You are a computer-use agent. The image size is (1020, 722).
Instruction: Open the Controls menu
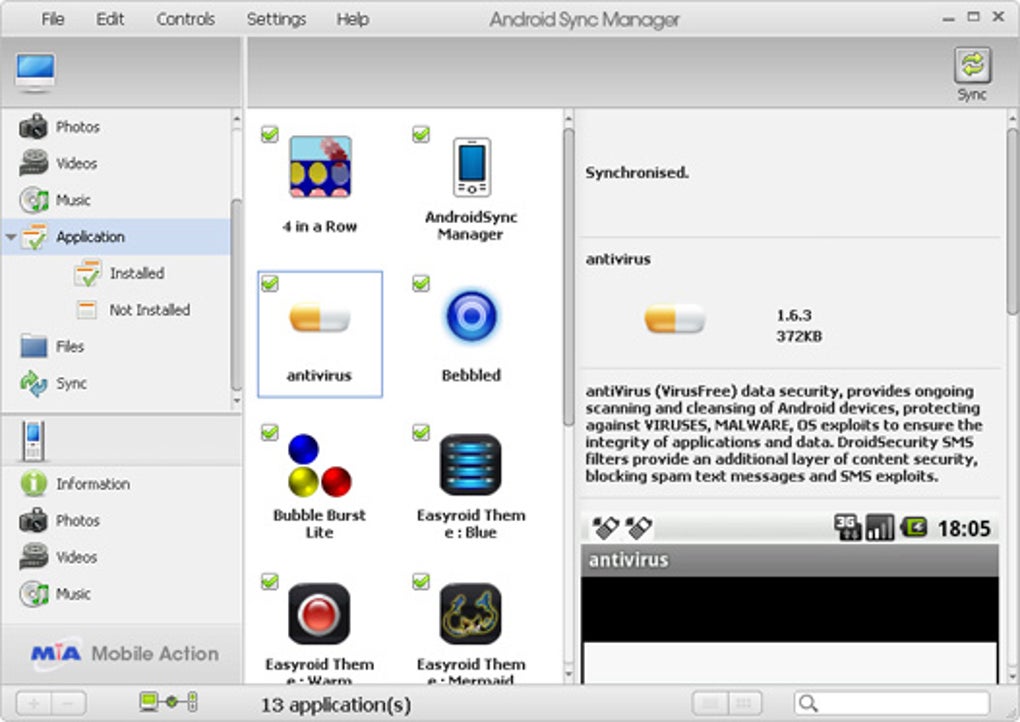[x=185, y=20]
